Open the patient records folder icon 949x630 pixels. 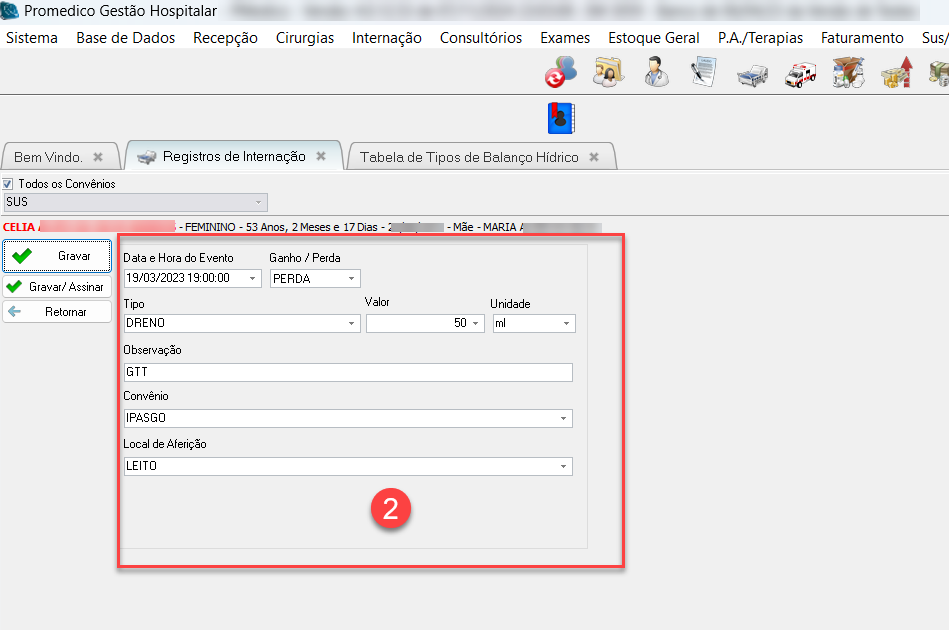[609, 72]
